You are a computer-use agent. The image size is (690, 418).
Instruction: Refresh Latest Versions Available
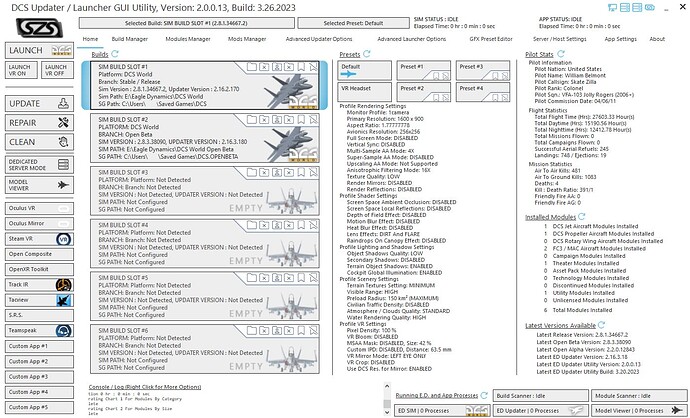[601, 325]
